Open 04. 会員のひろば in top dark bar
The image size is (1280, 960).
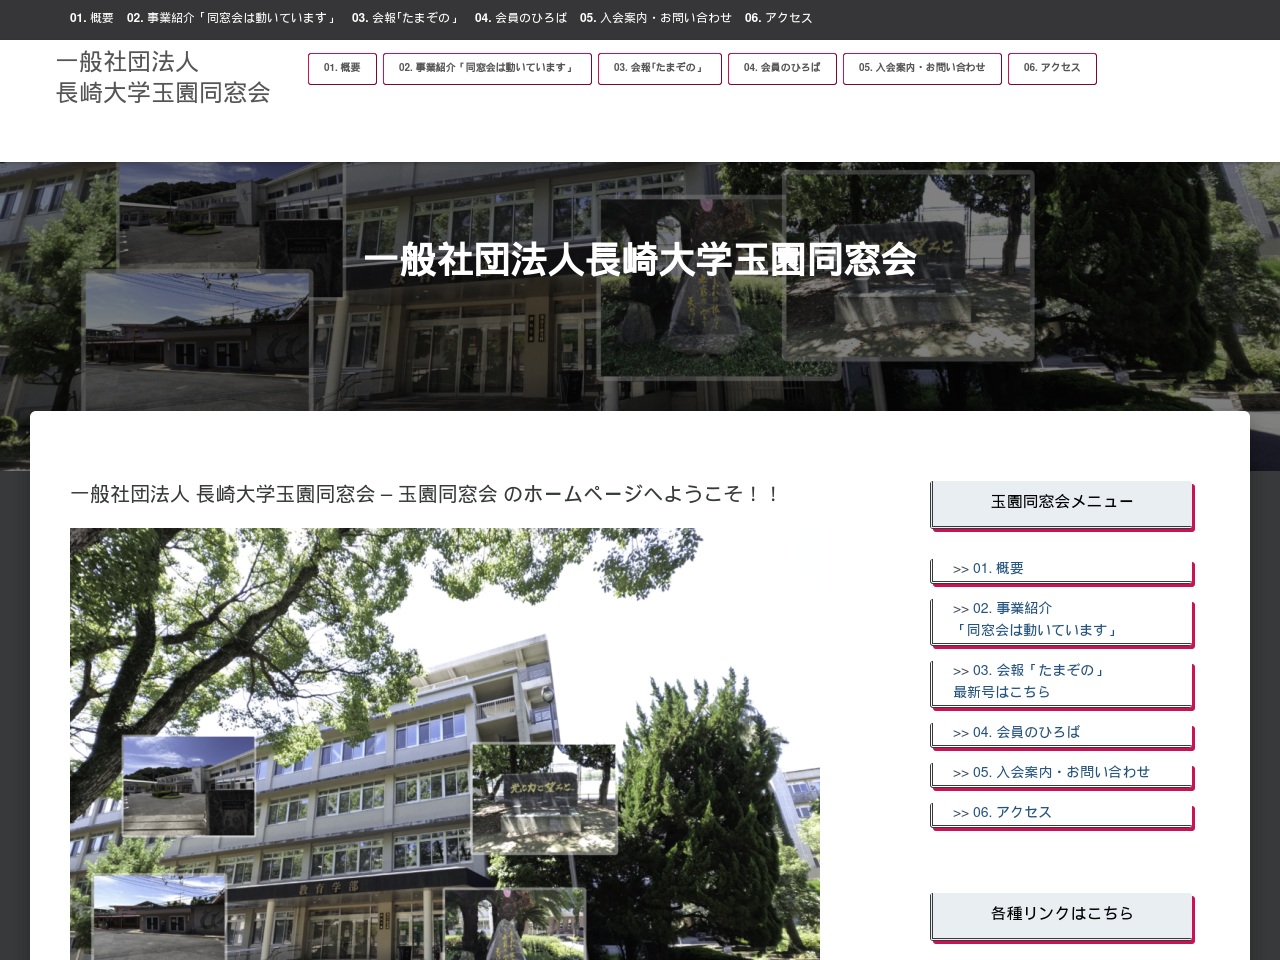coord(520,18)
